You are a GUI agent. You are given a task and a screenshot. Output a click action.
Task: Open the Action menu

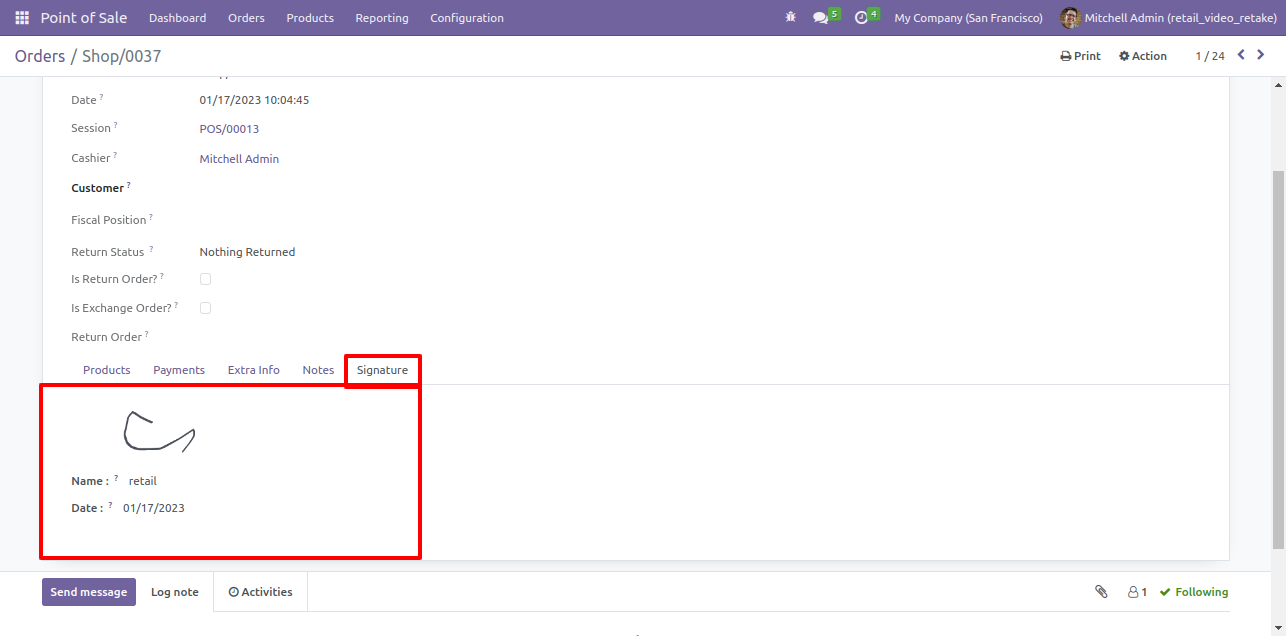1143,56
